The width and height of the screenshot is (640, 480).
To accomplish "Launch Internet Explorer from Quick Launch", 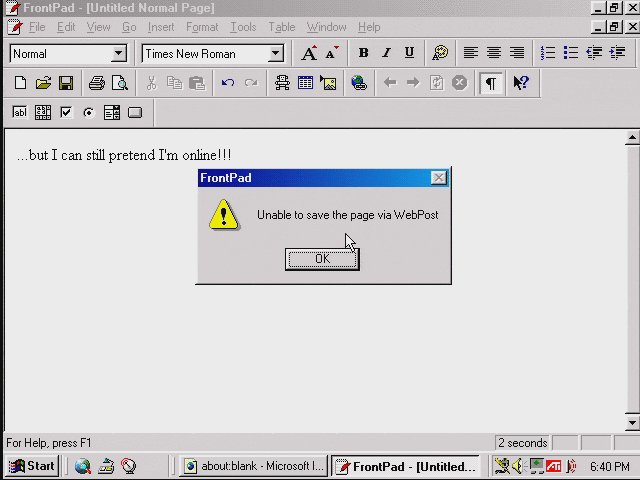I will pos(82,466).
